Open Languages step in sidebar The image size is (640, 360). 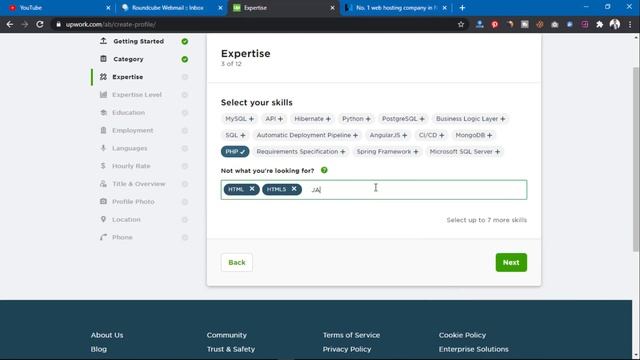coord(129,148)
